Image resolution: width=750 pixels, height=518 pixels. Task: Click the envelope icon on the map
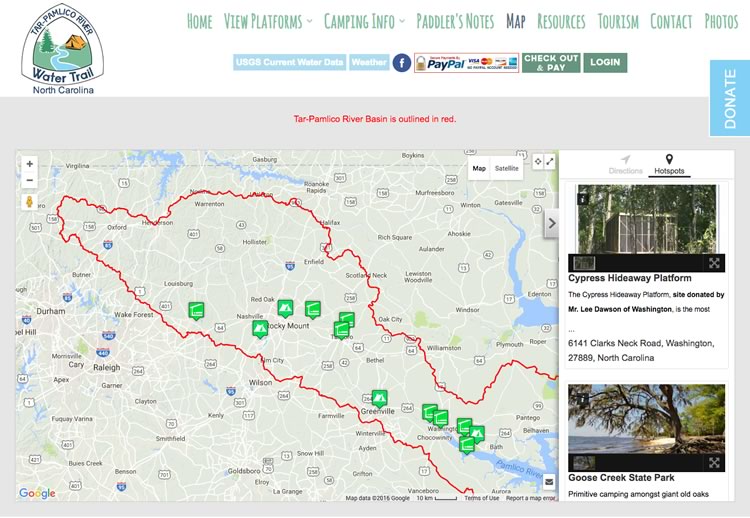coord(549,482)
